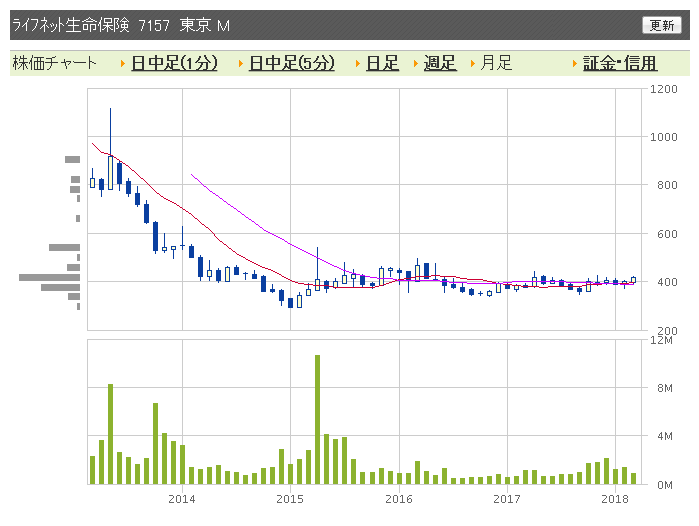Click the second-tallest volume bar in 2013
The width and height of the screenshot is (699, 526).
(x=156, y=444)
